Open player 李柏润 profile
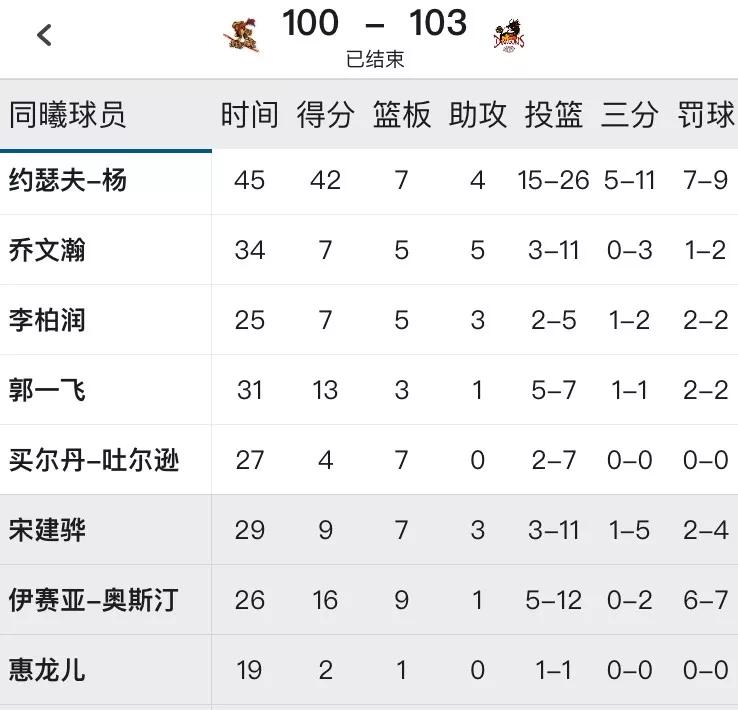Image resolution: width=738 pixels, height=710 pixels. point(47,320)
